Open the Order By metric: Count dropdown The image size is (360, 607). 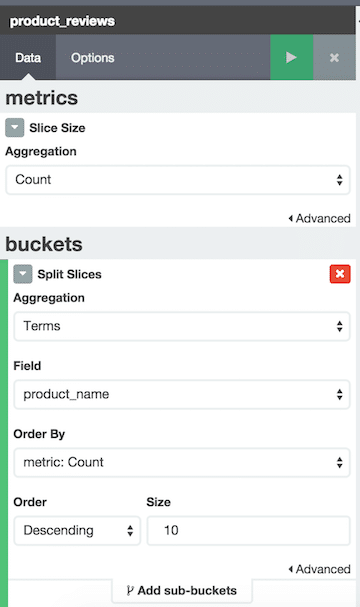[x=182, y=463]
